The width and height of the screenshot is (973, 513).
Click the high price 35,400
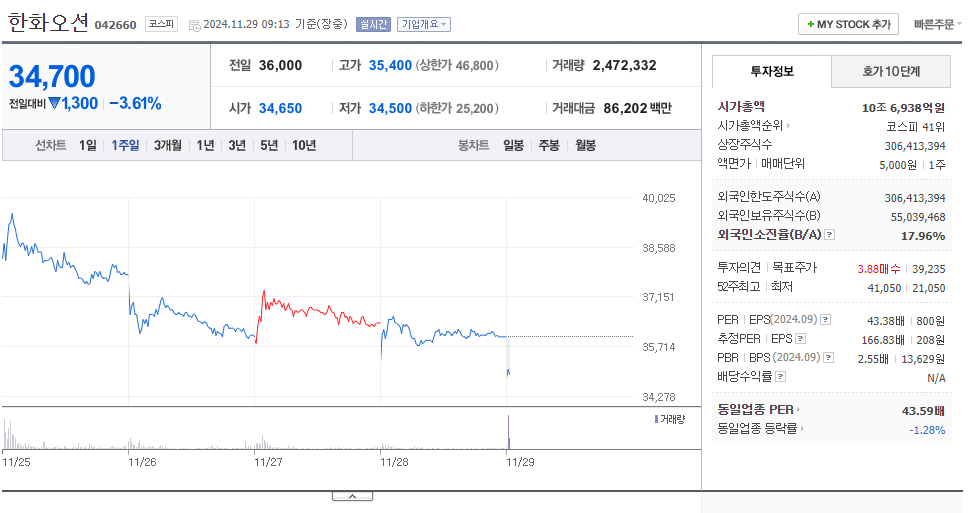point(390,65)
